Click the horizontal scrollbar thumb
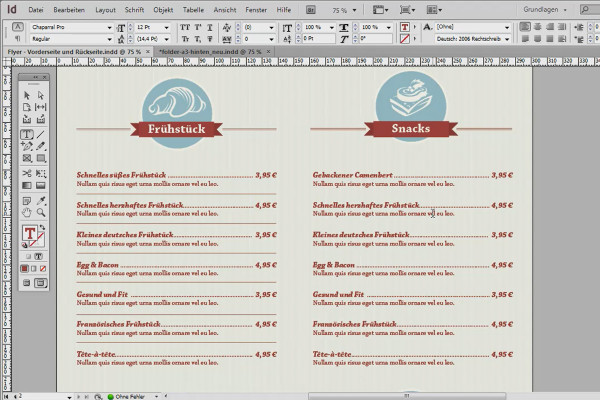The height and width of the screenshot is (400, 600). tap(407, 396)
